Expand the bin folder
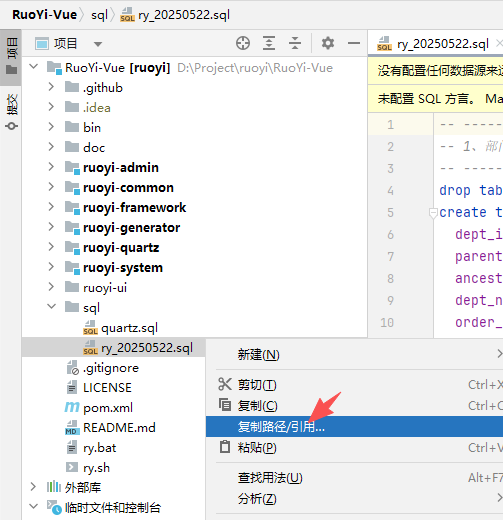The image size is (503, 520). click(51, 127)
